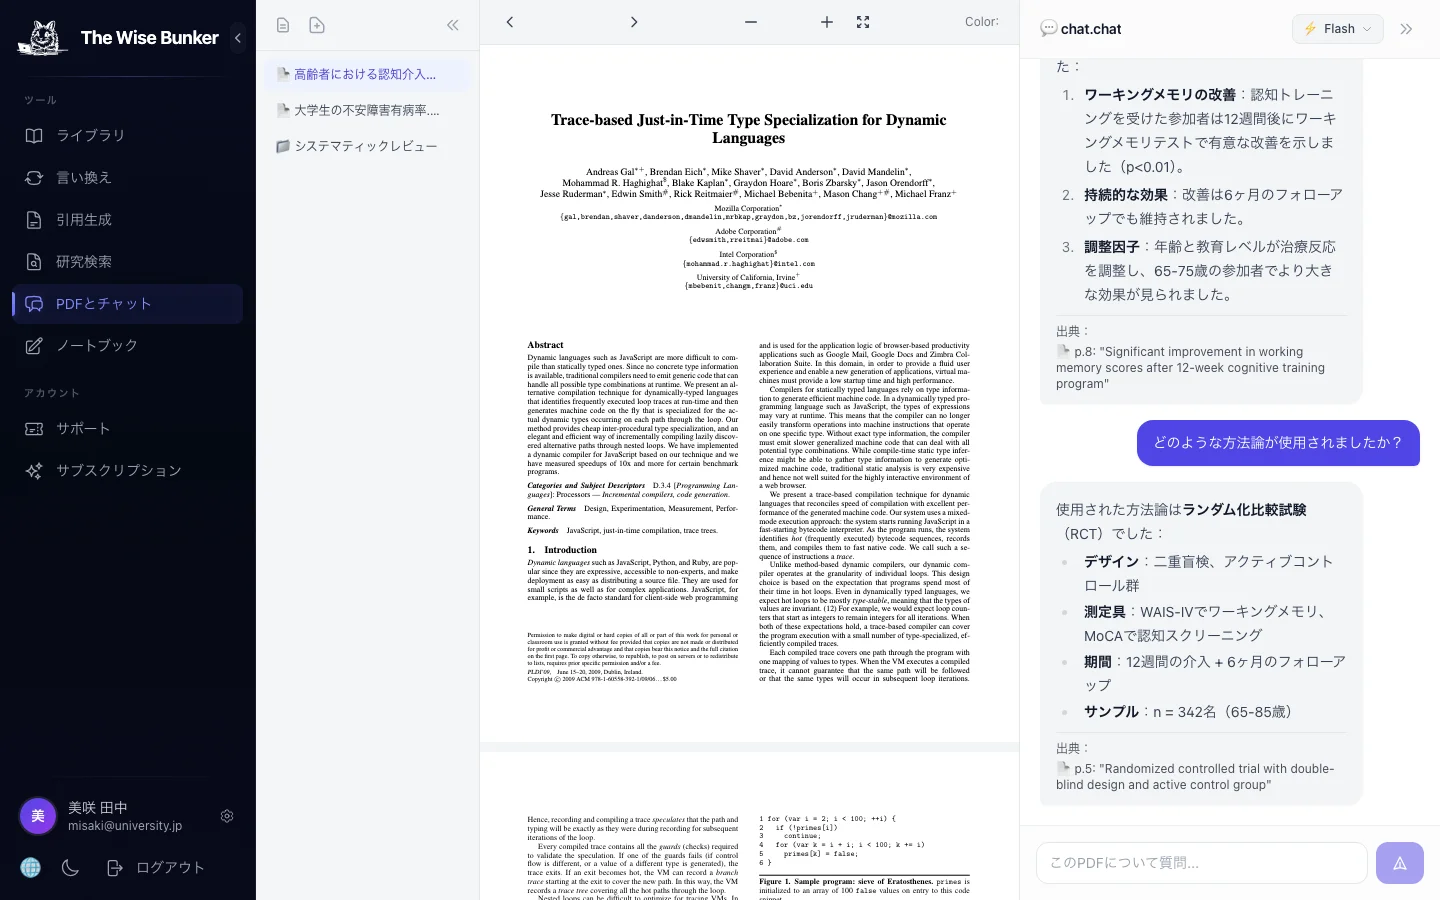Zoom out of the PDF with minus icon

tap(750, 21)
